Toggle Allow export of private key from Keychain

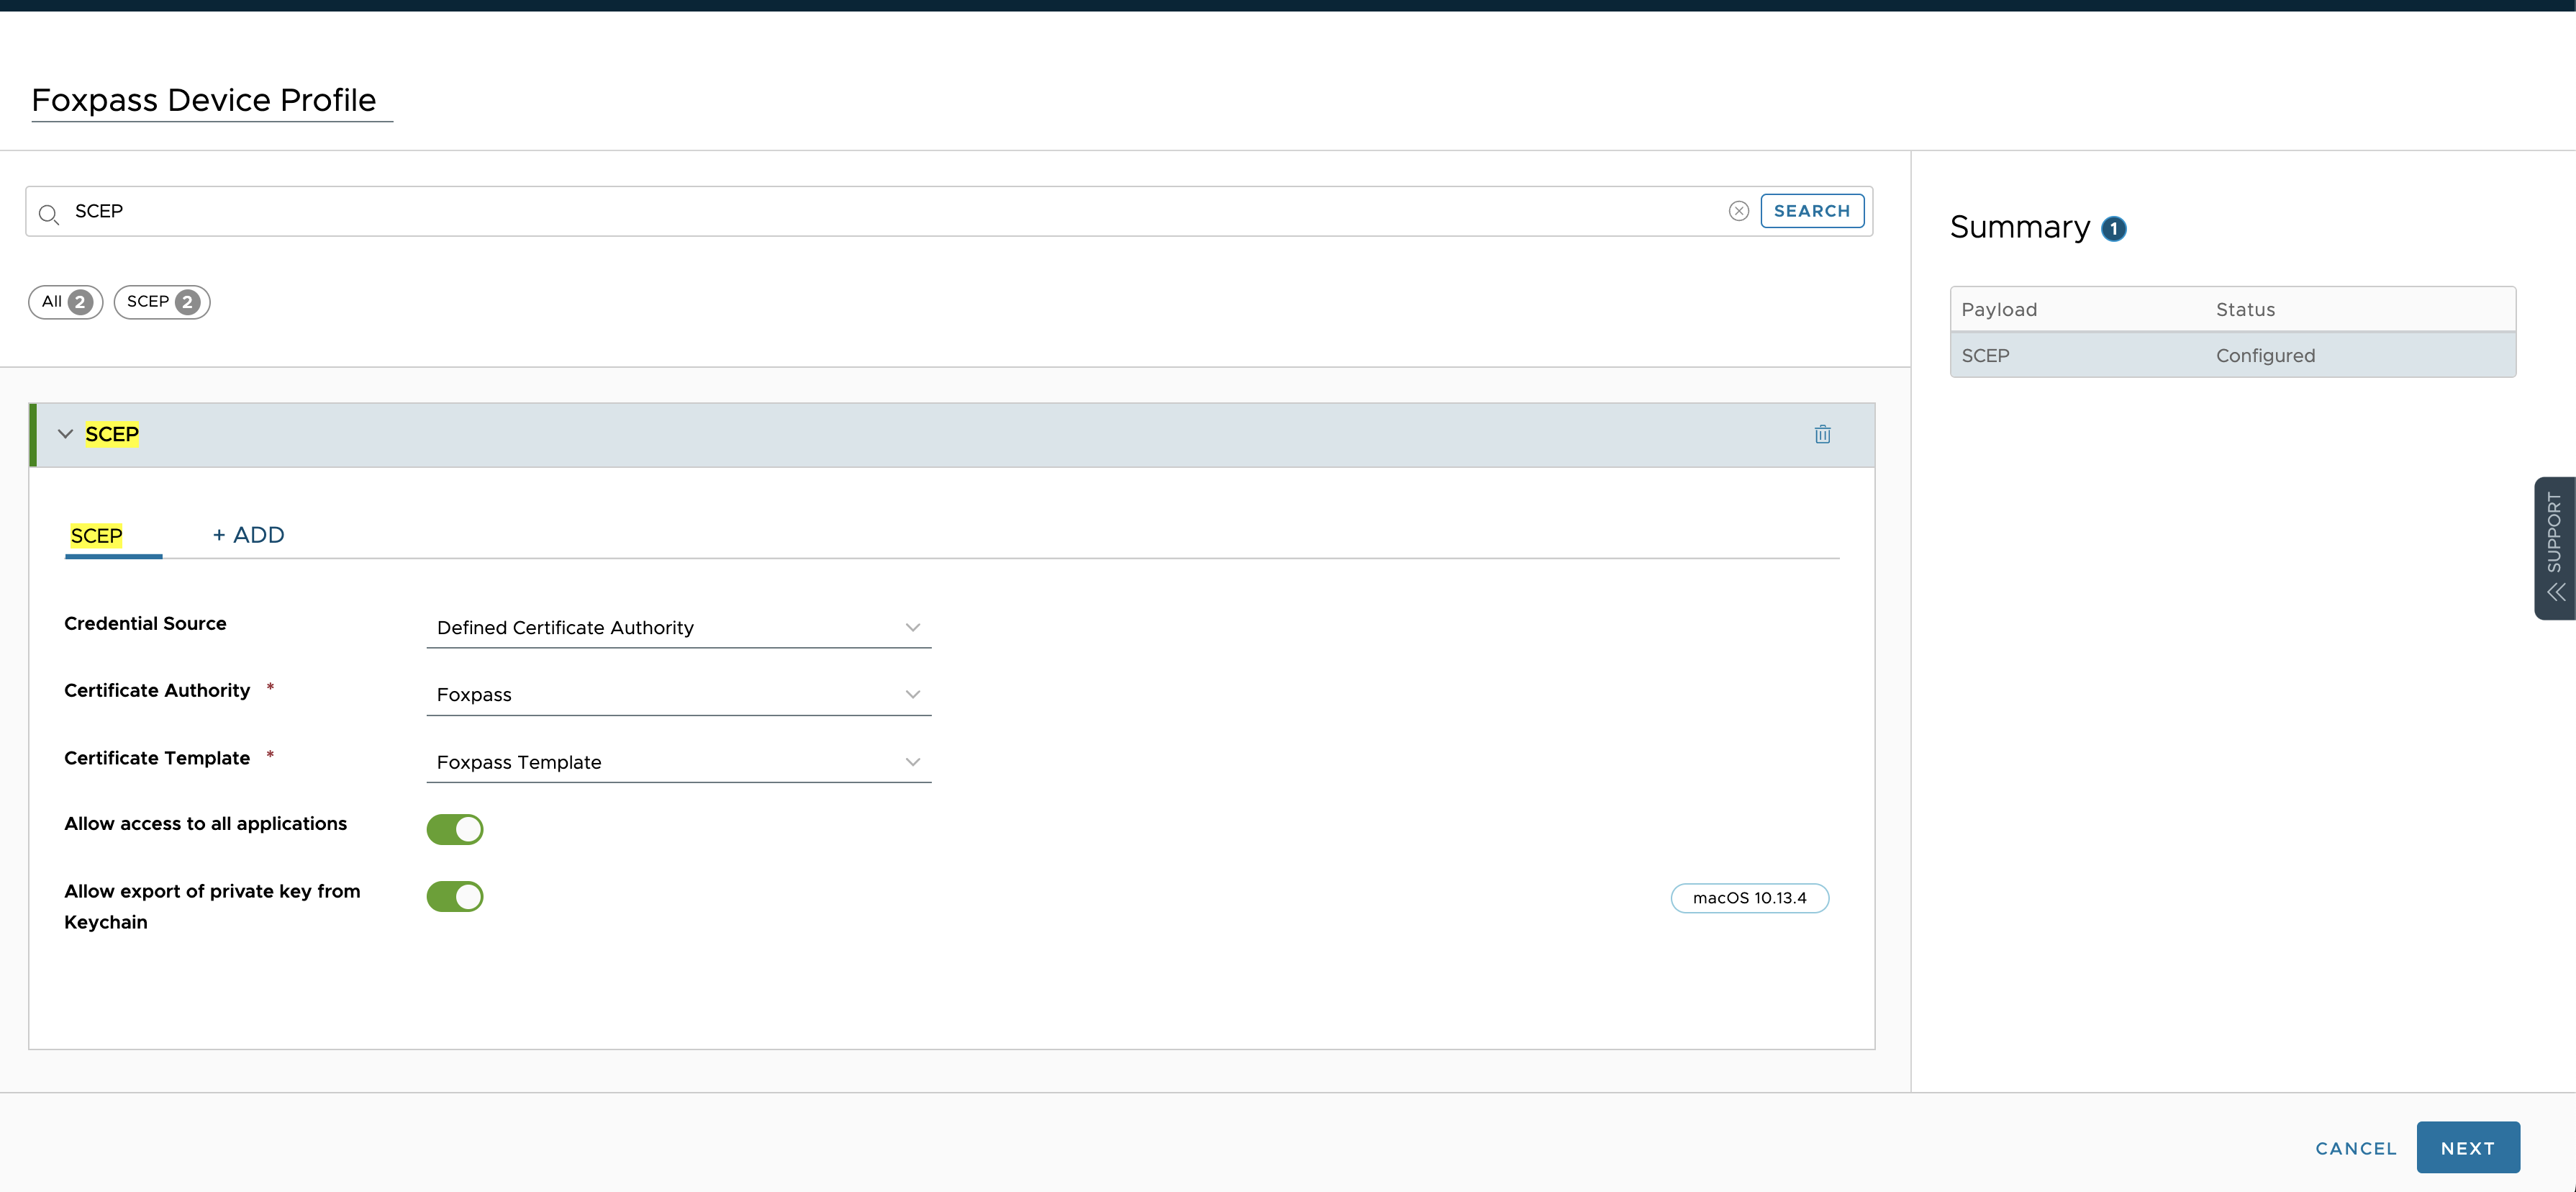point(455,897)
